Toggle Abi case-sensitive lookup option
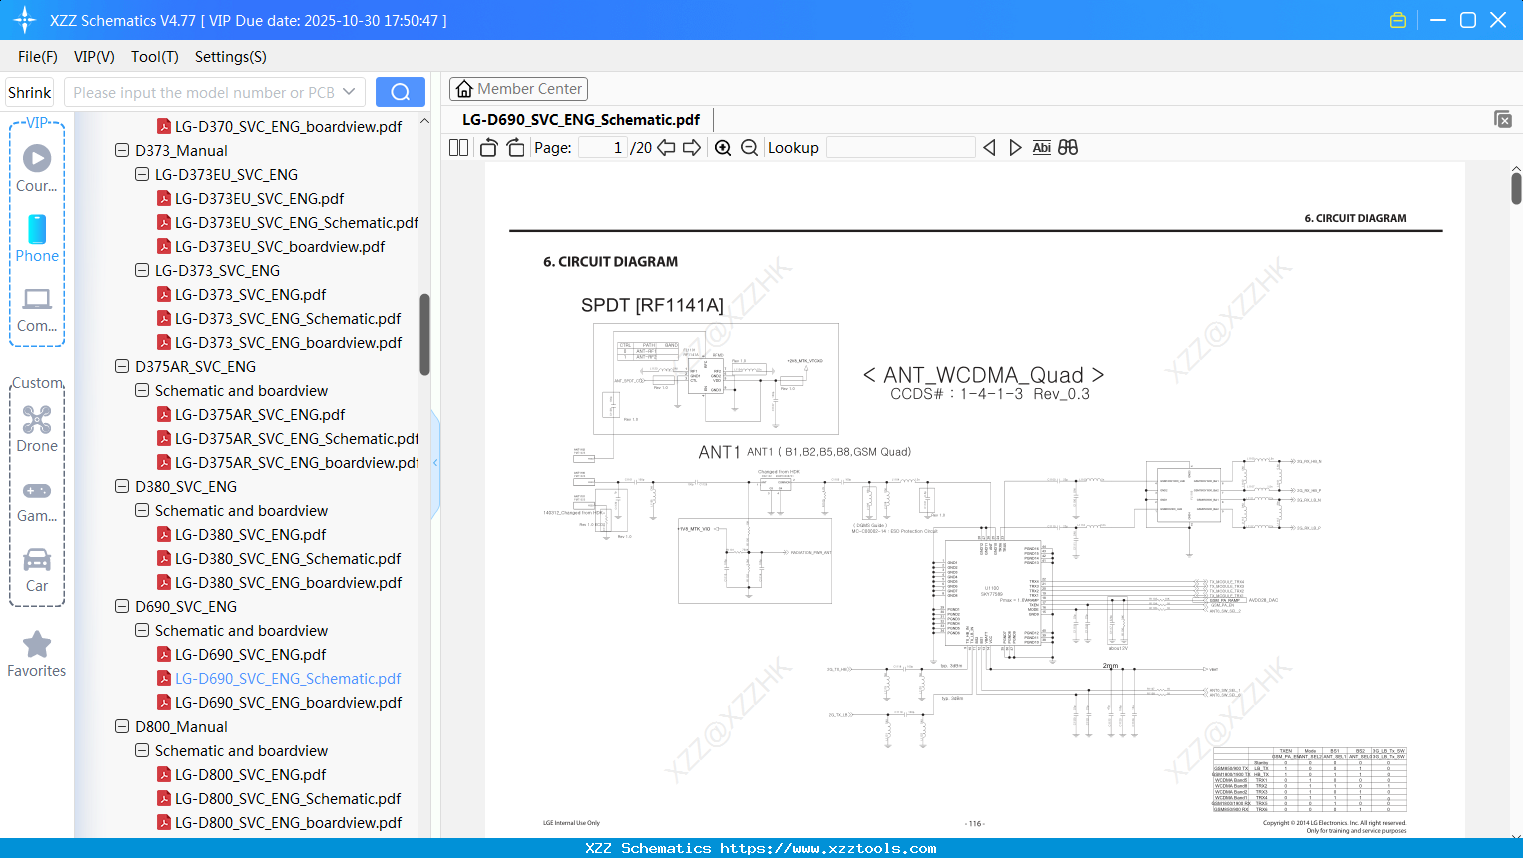The width and height of the screenshot is (1523, 858). coord(1041,147)
